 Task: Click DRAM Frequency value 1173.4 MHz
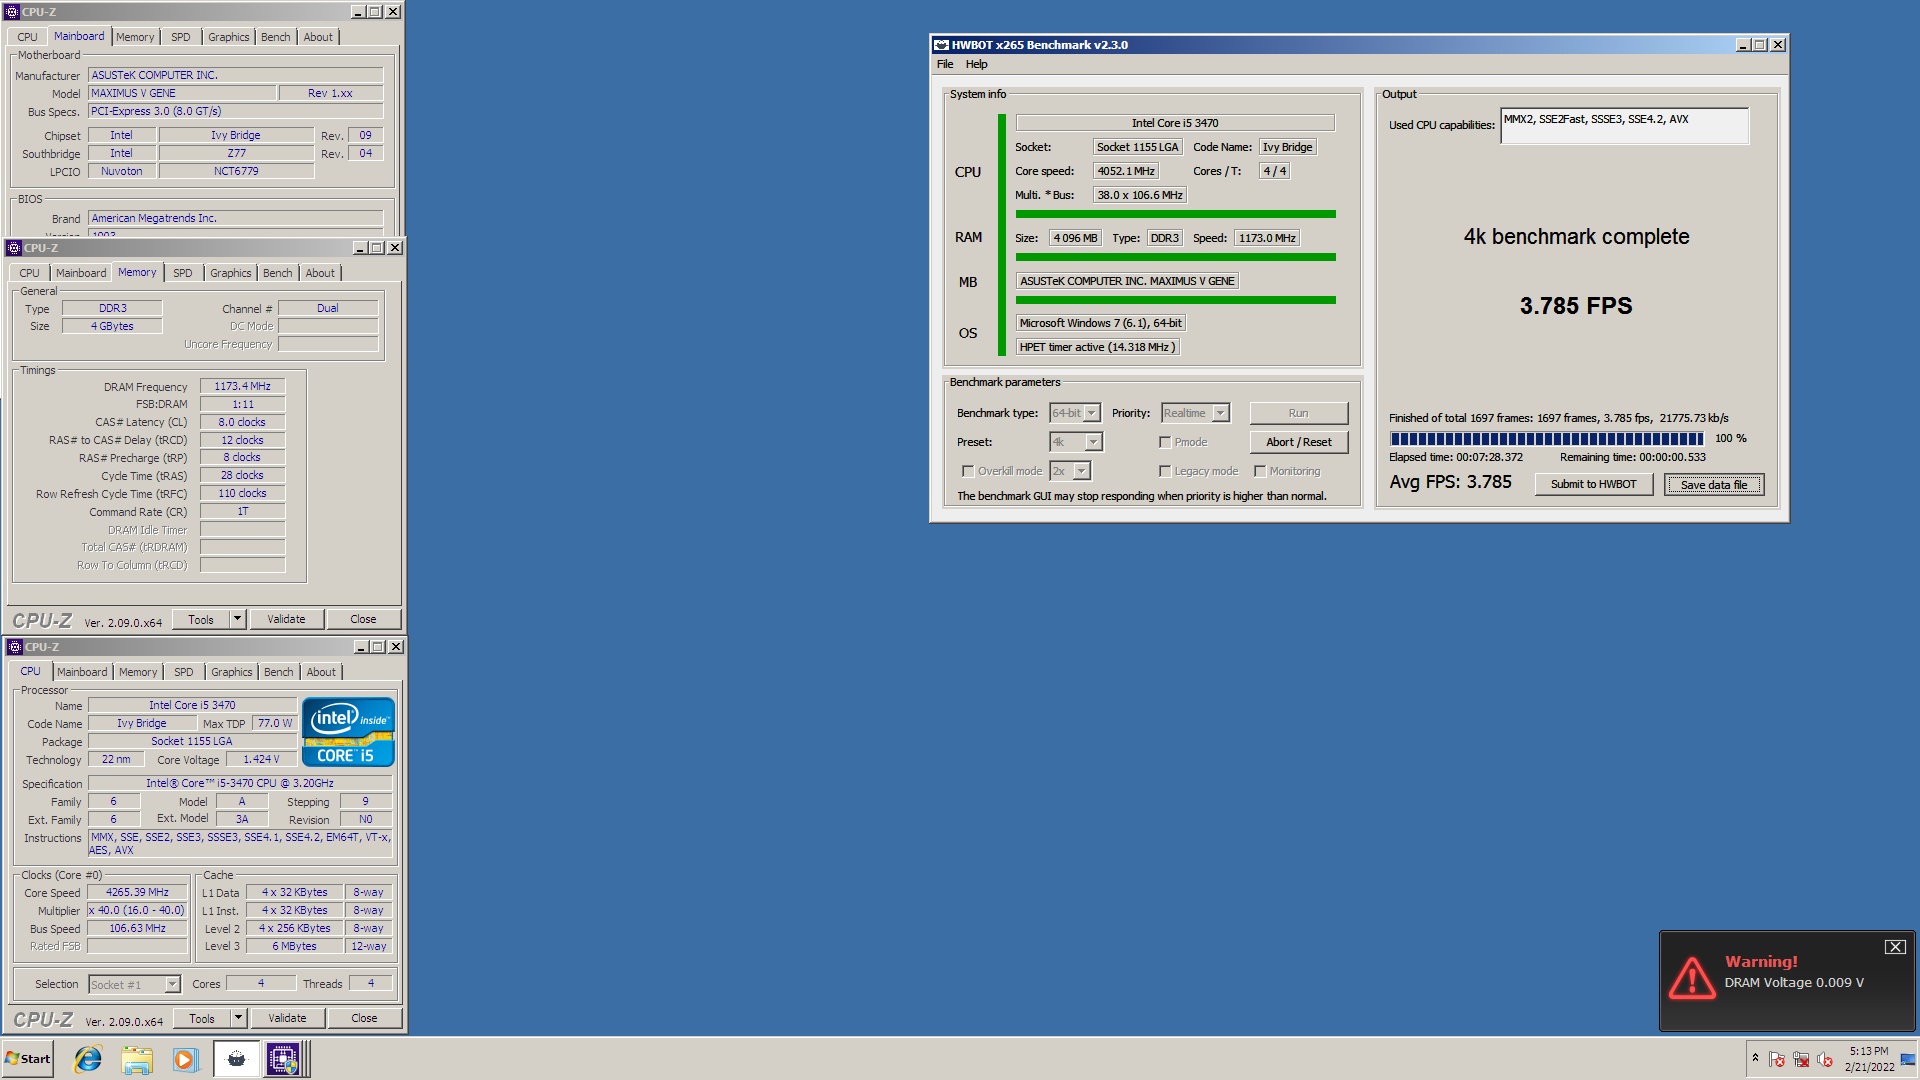click(242, 386)
